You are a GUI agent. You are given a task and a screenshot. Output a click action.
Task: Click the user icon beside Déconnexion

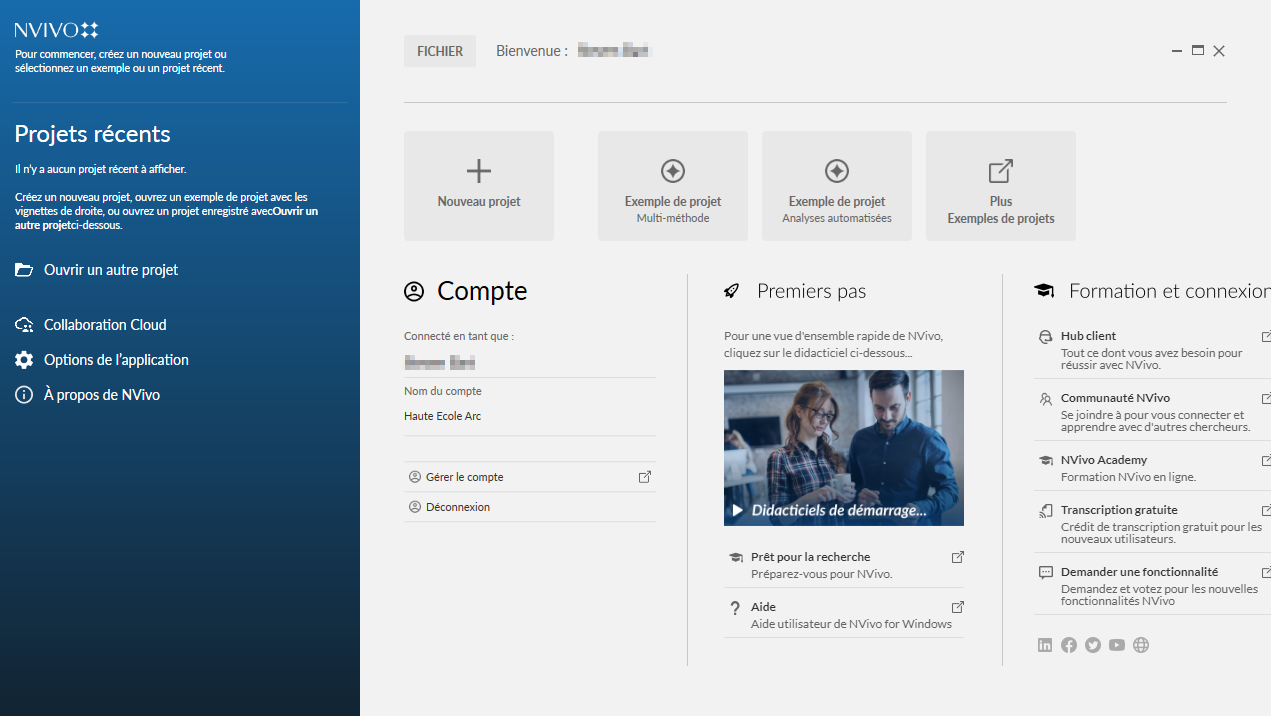click(x=415, y=507)
